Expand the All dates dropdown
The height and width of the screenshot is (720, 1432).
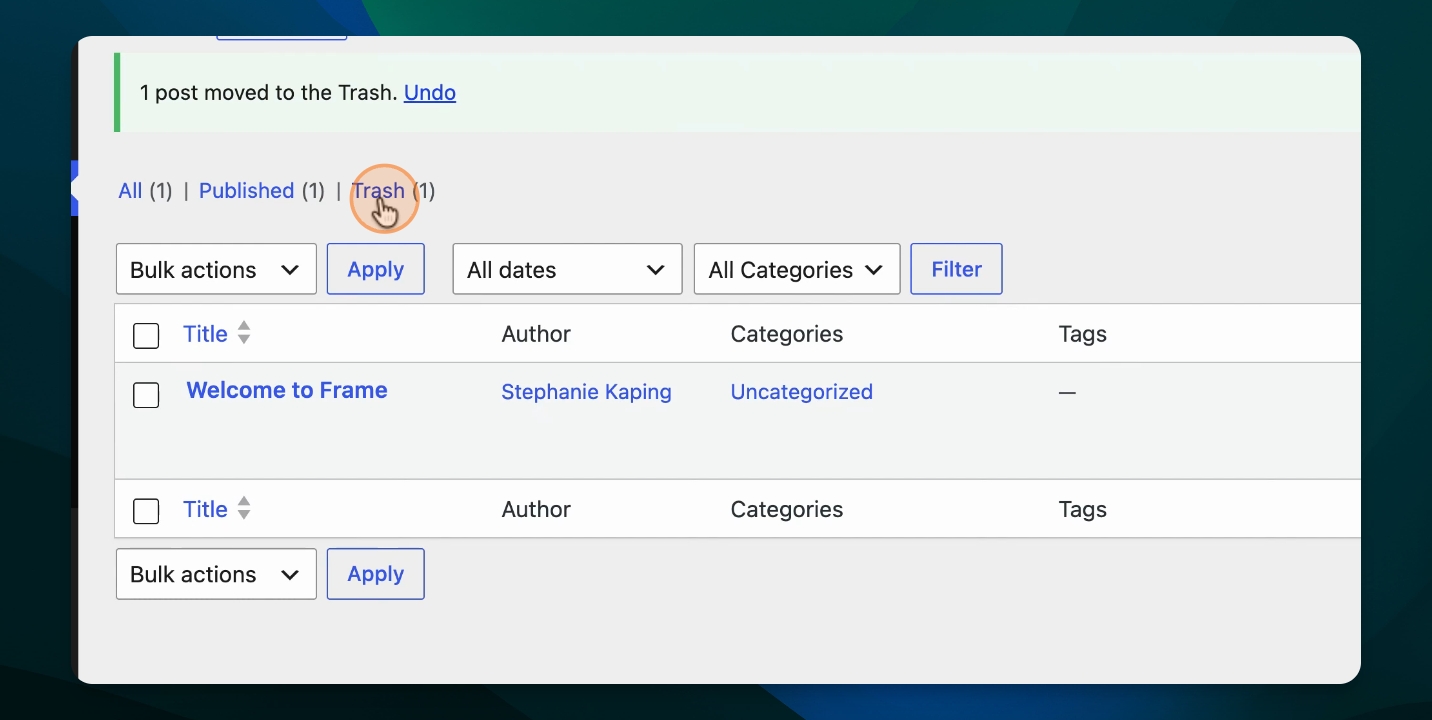[x=567, y=269]
